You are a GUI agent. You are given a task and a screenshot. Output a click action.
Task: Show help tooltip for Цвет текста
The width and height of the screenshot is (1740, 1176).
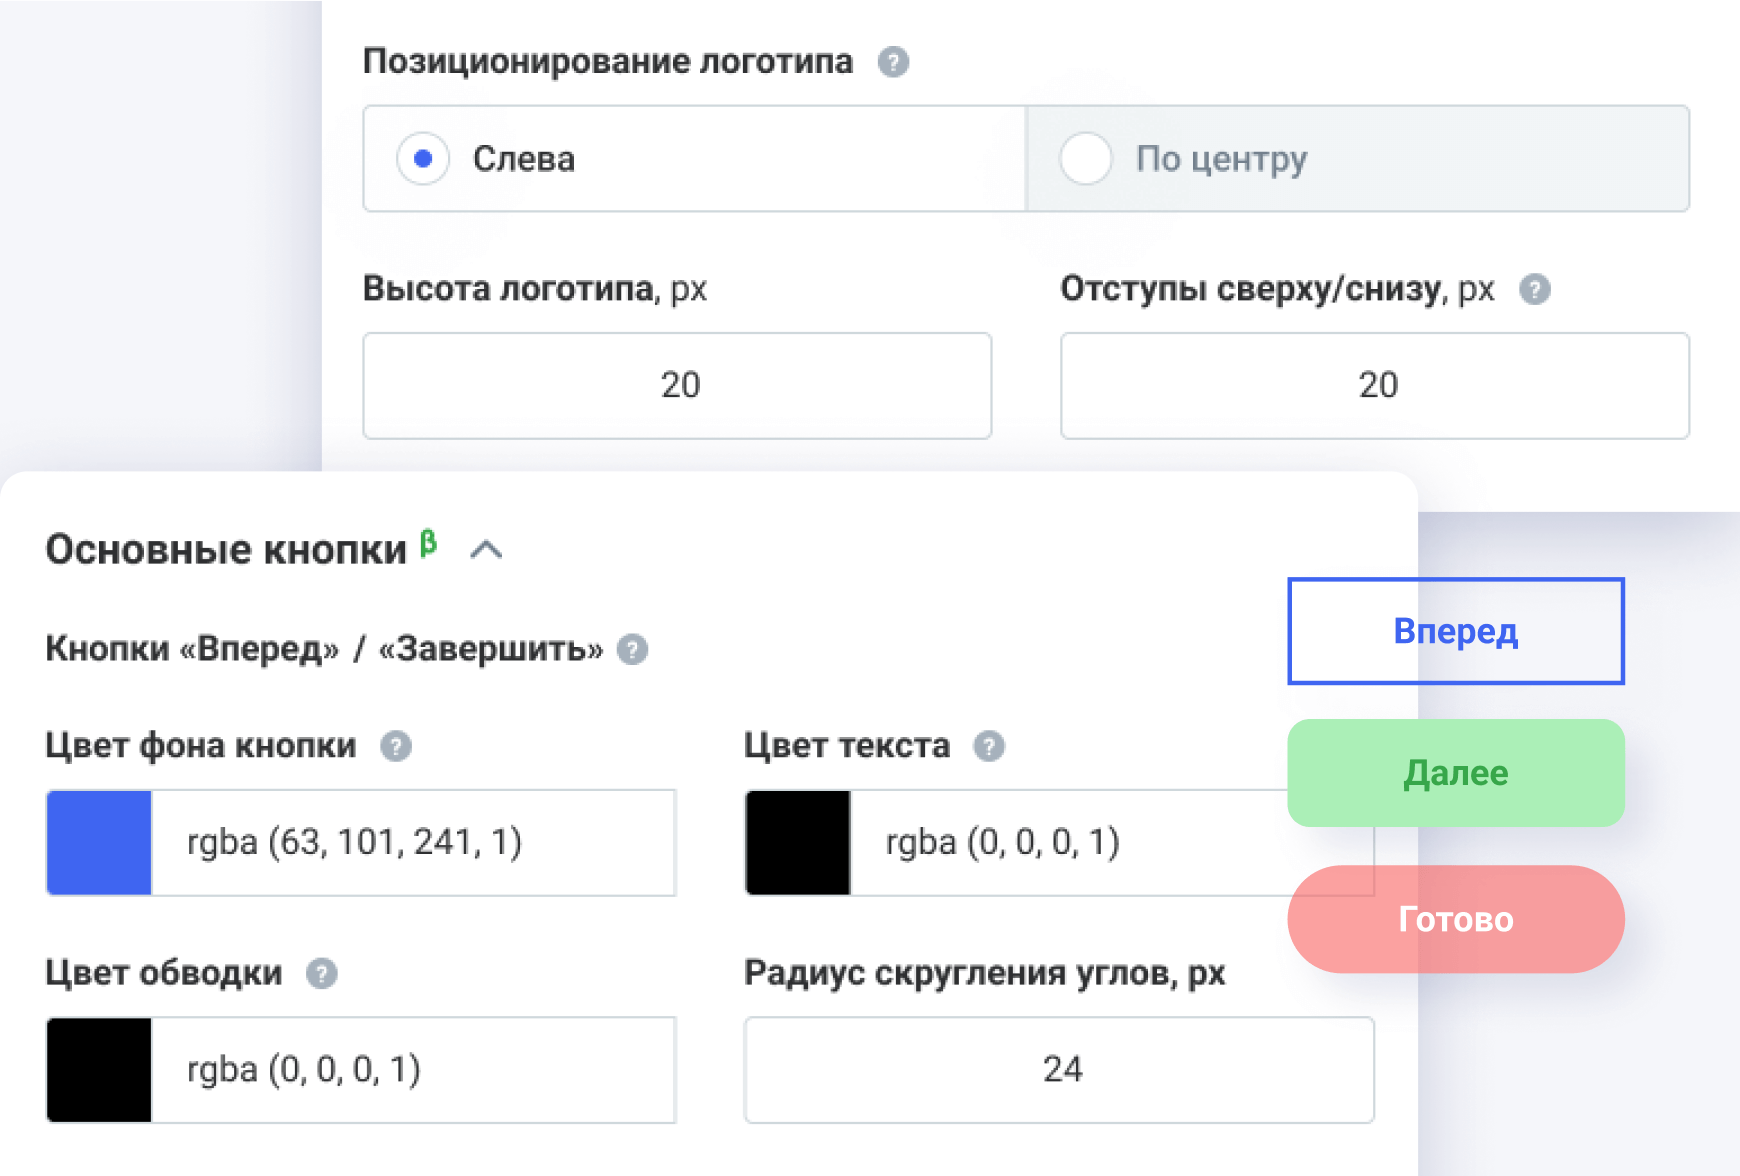(x=989, y=746)
